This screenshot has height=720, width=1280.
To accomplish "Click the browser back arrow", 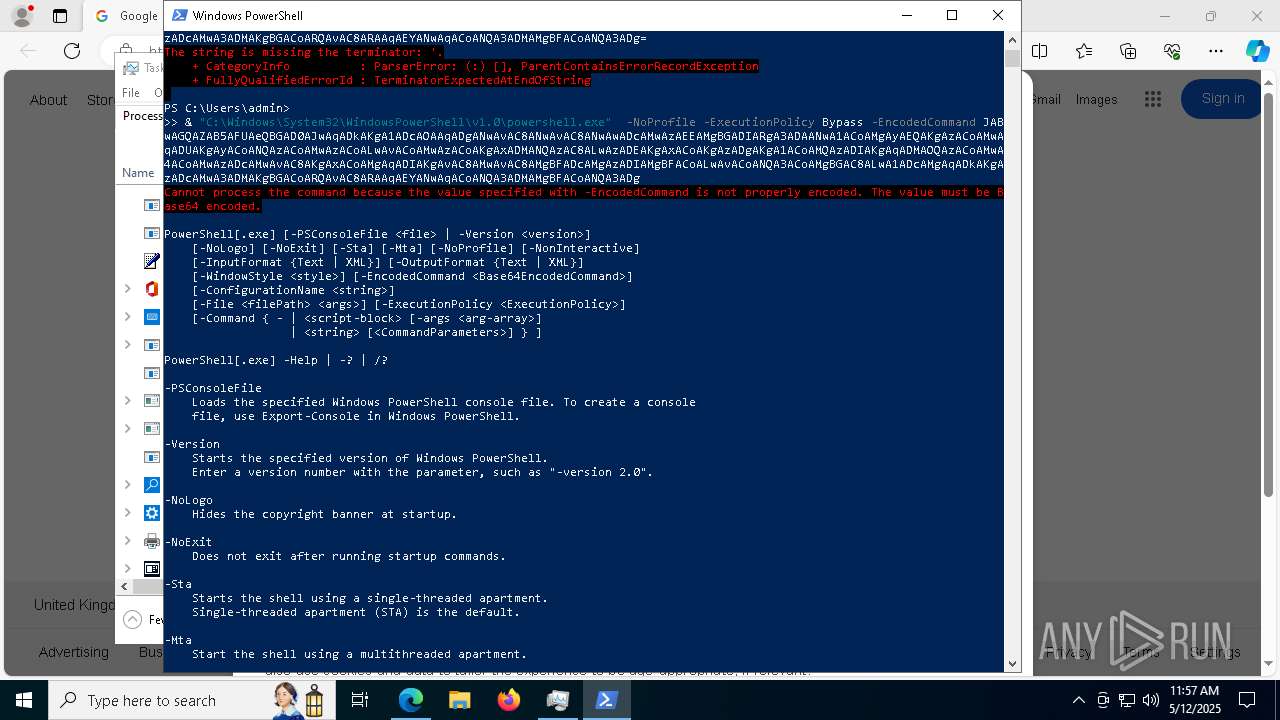I will pos(28,51).
